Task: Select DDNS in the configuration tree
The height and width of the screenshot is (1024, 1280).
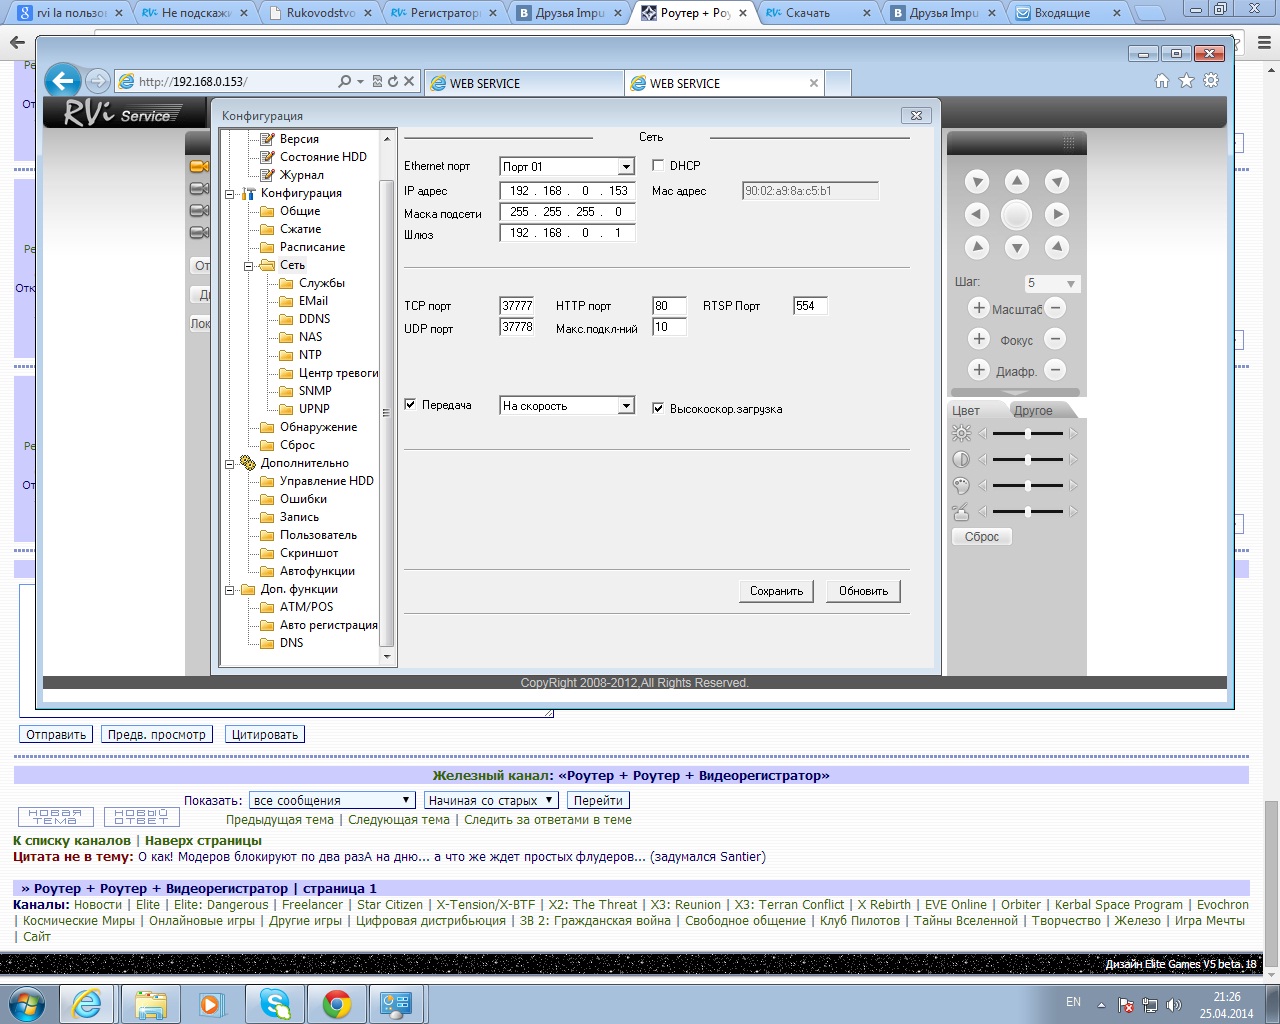Action: point(314,319)
